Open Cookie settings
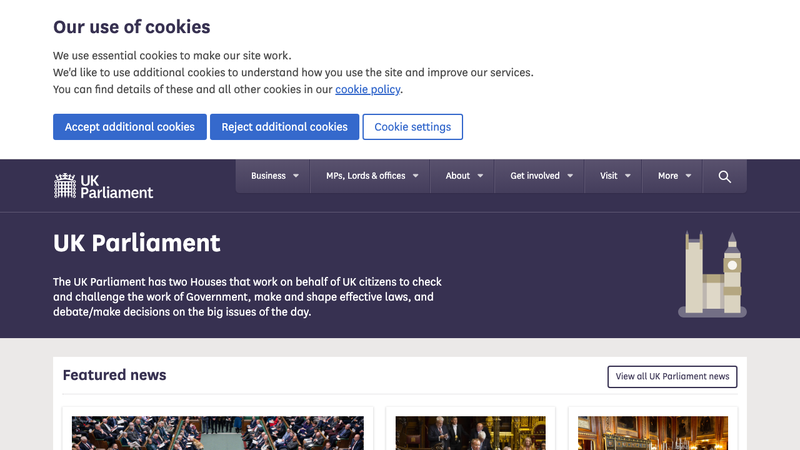Screen dimensions: 800x450 click(413, 127)
